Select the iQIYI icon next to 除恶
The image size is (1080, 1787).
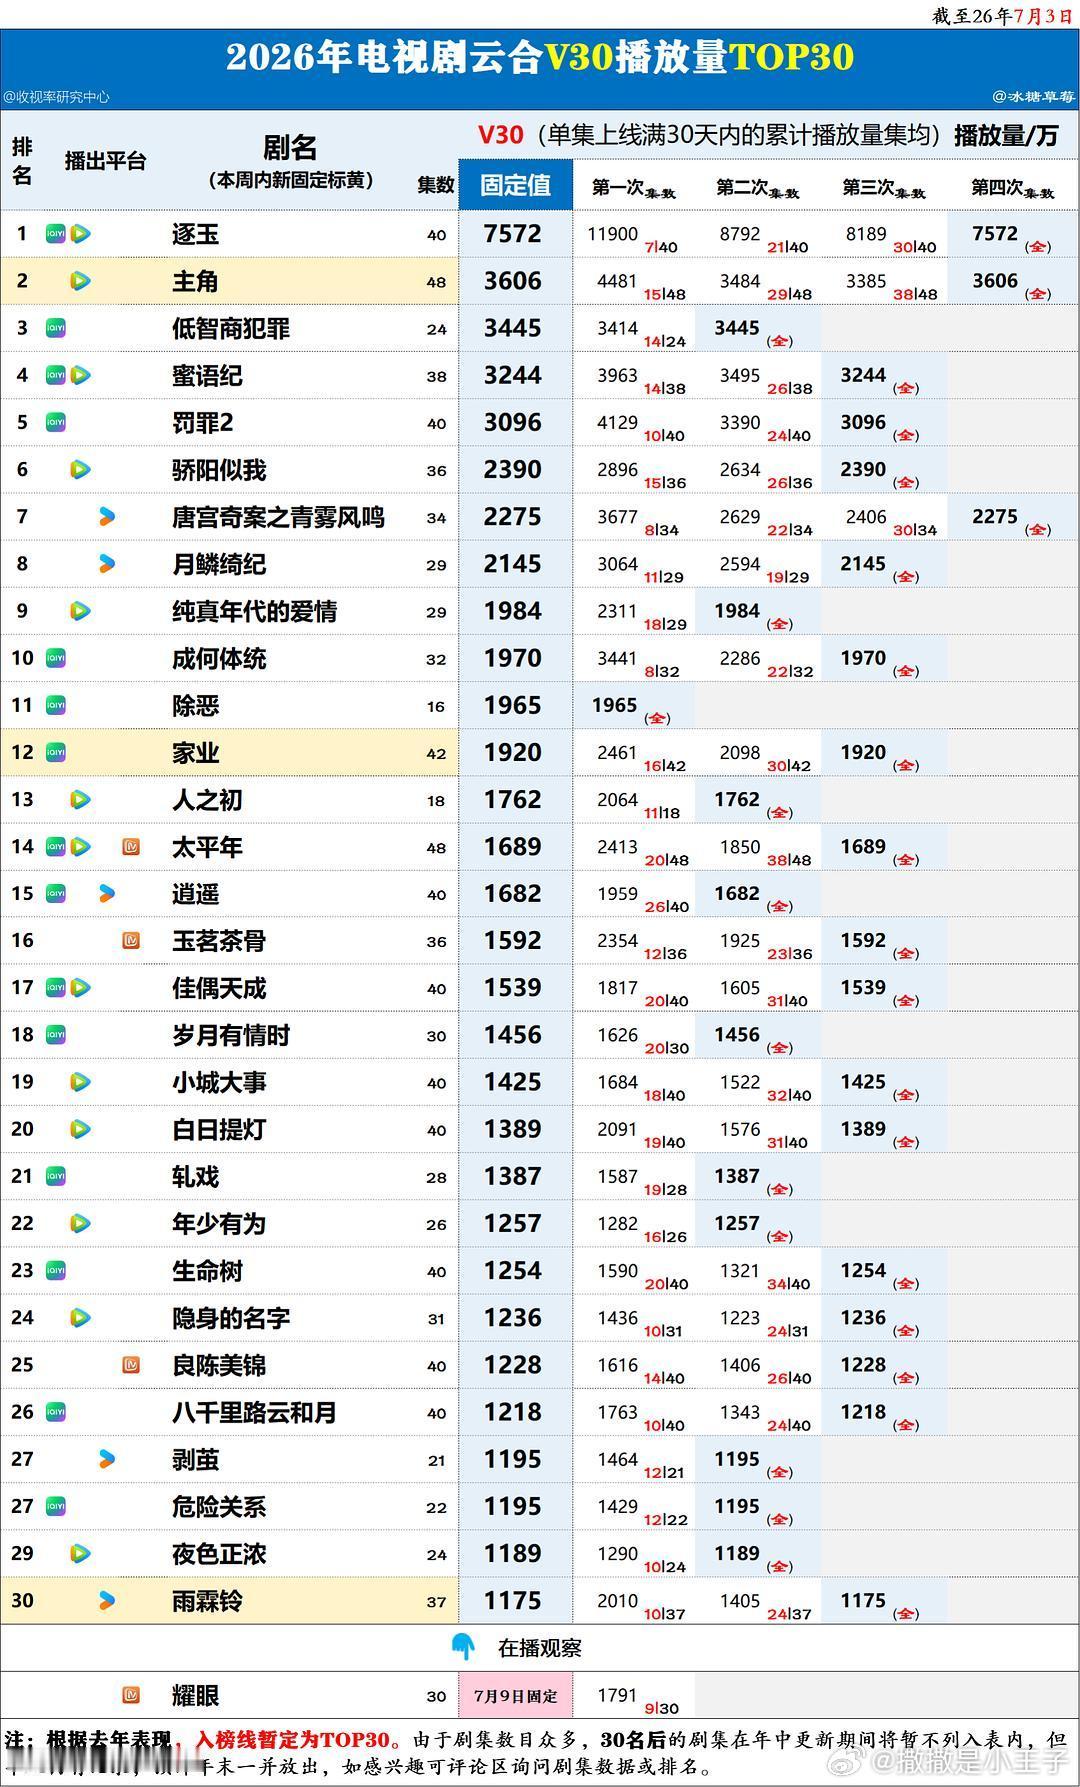pyautogui.click(x=56, y=705)
